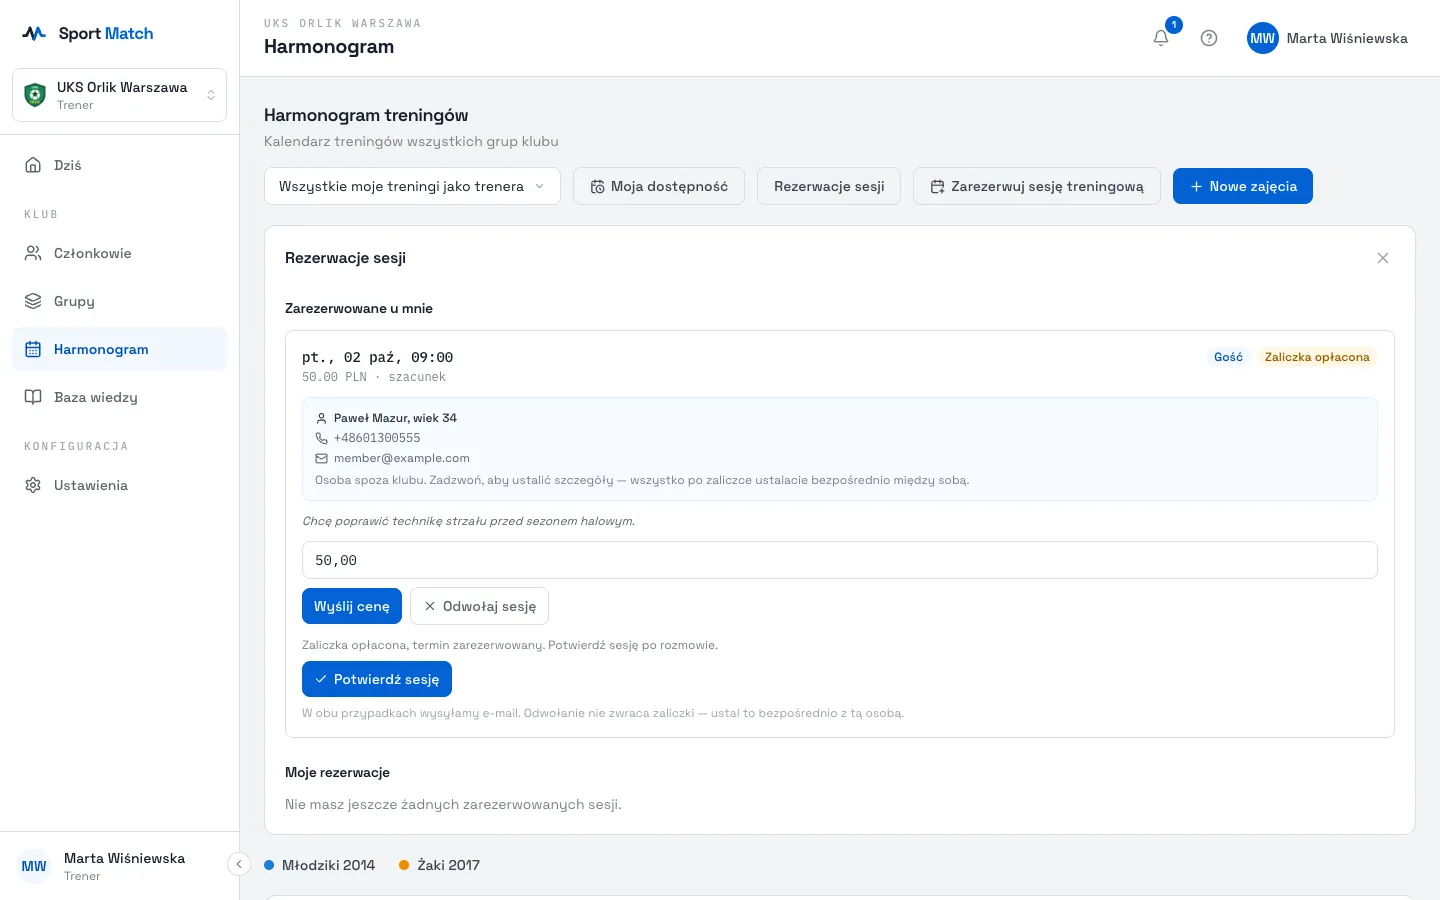Click the user name Marta Wiśniewska in the top bar
The image size is (1440, 900).
1347,38
